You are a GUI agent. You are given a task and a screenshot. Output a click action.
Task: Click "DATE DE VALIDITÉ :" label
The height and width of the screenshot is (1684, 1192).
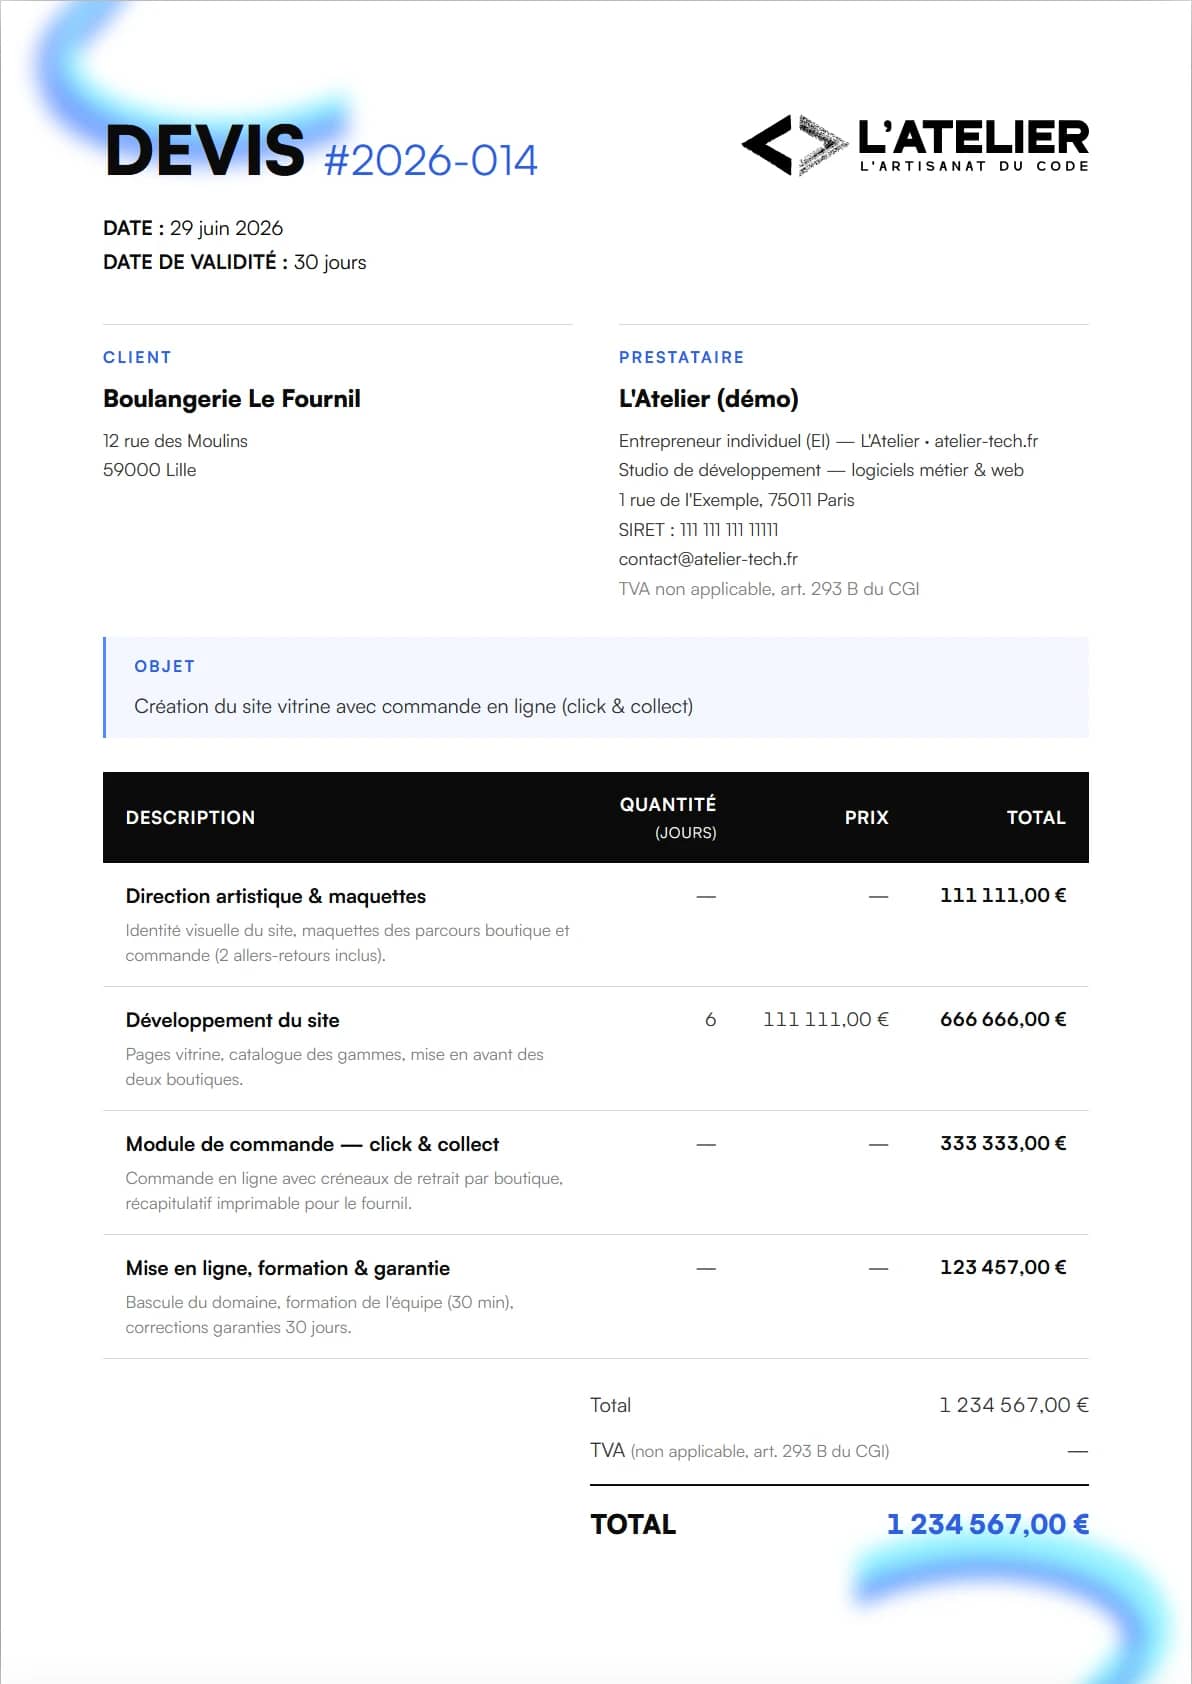[195, 262]
